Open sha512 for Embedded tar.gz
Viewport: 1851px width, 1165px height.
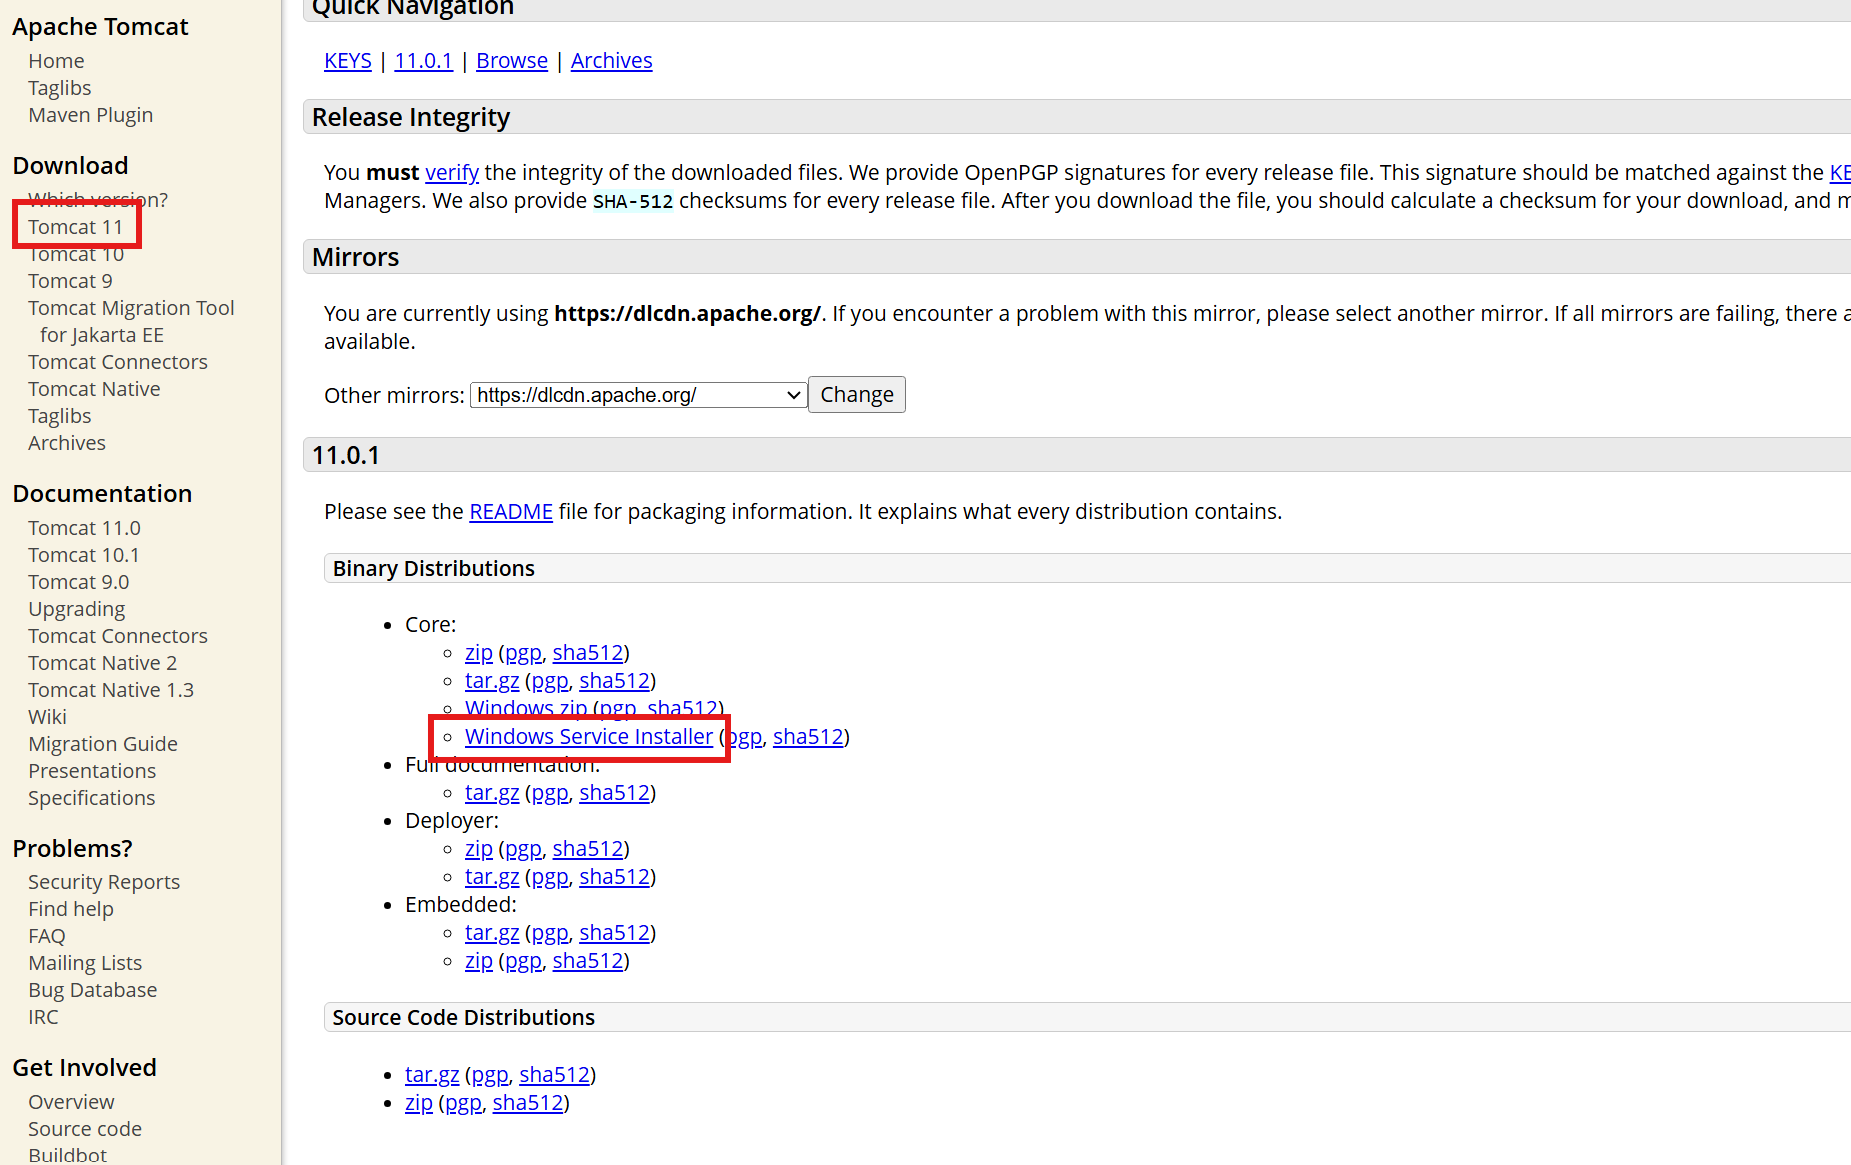615,933
